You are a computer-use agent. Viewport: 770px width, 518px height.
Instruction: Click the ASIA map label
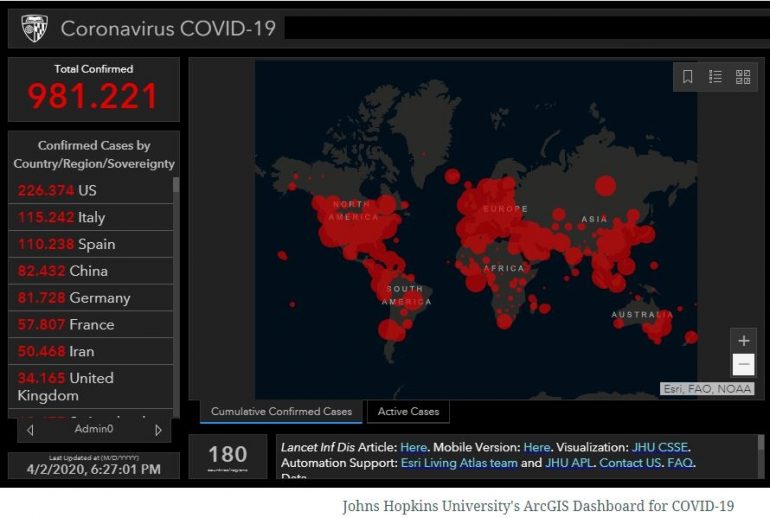pyautogui.click(x=594, y=219)
